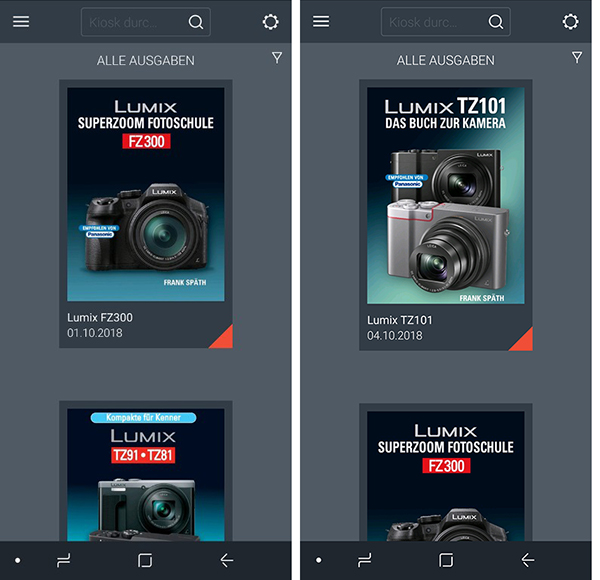Open Lumix FZ300 cover dated 01.10.2018
Image resolution: width=600 pixels, height=580 pixels.
[x=146, y=194]
